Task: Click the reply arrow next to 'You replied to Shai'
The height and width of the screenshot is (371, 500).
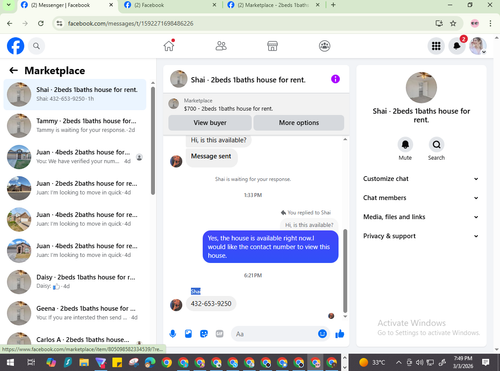Action: pyautogui.click(x=283, y=212)
